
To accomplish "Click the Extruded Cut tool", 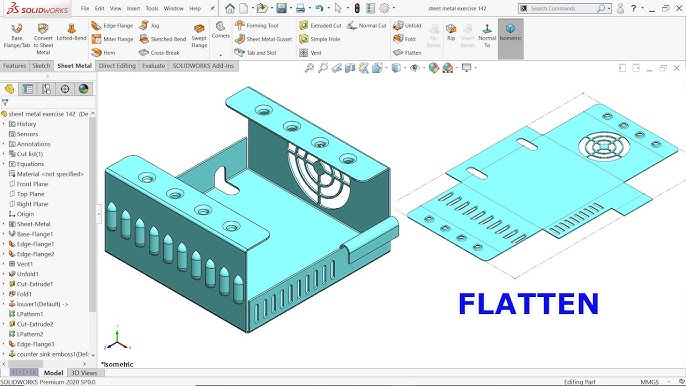I will [x=320, y=25].
